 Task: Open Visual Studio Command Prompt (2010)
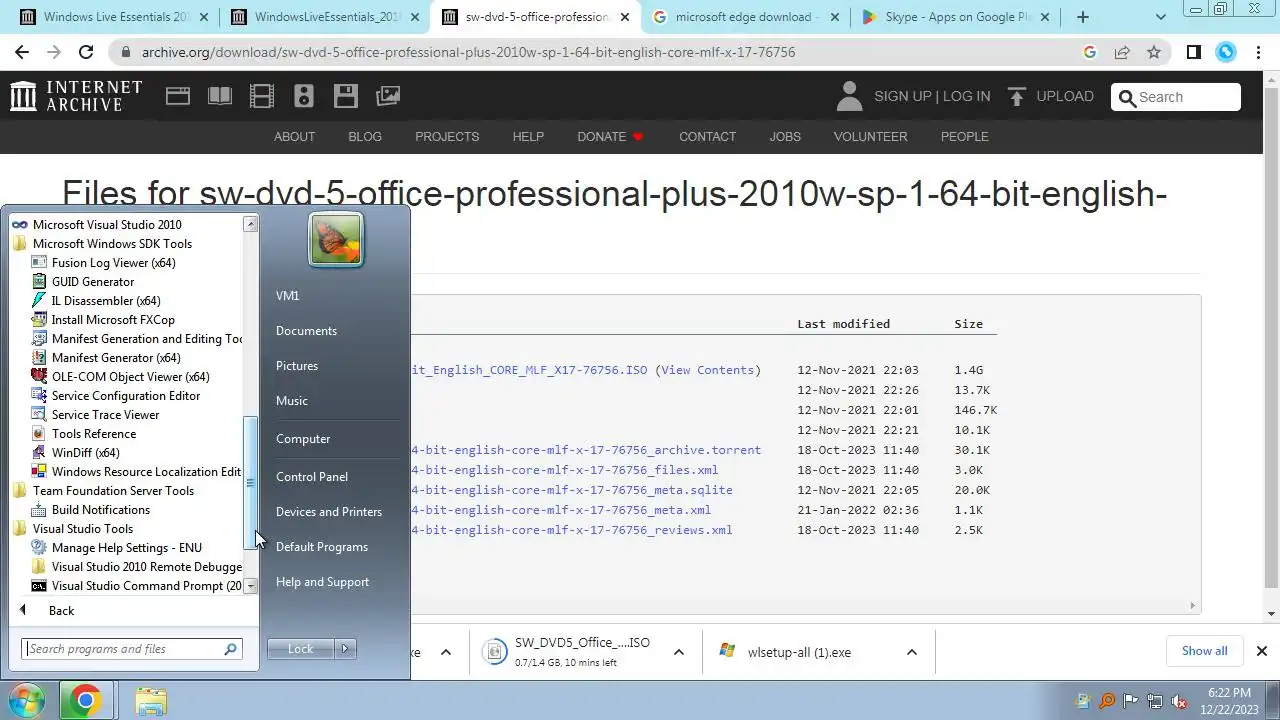tap(137, 586)
